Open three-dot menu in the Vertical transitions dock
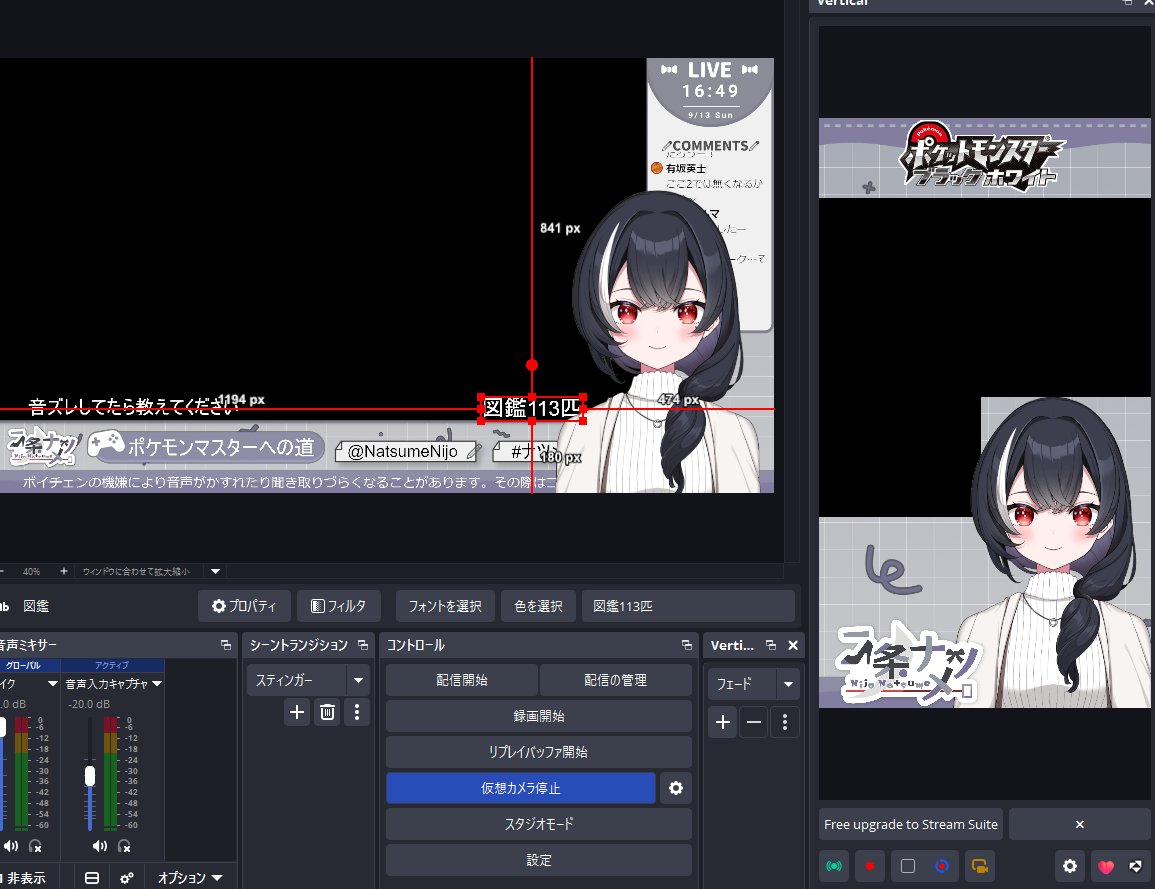The image size is (1155, 889). [785, 723]
